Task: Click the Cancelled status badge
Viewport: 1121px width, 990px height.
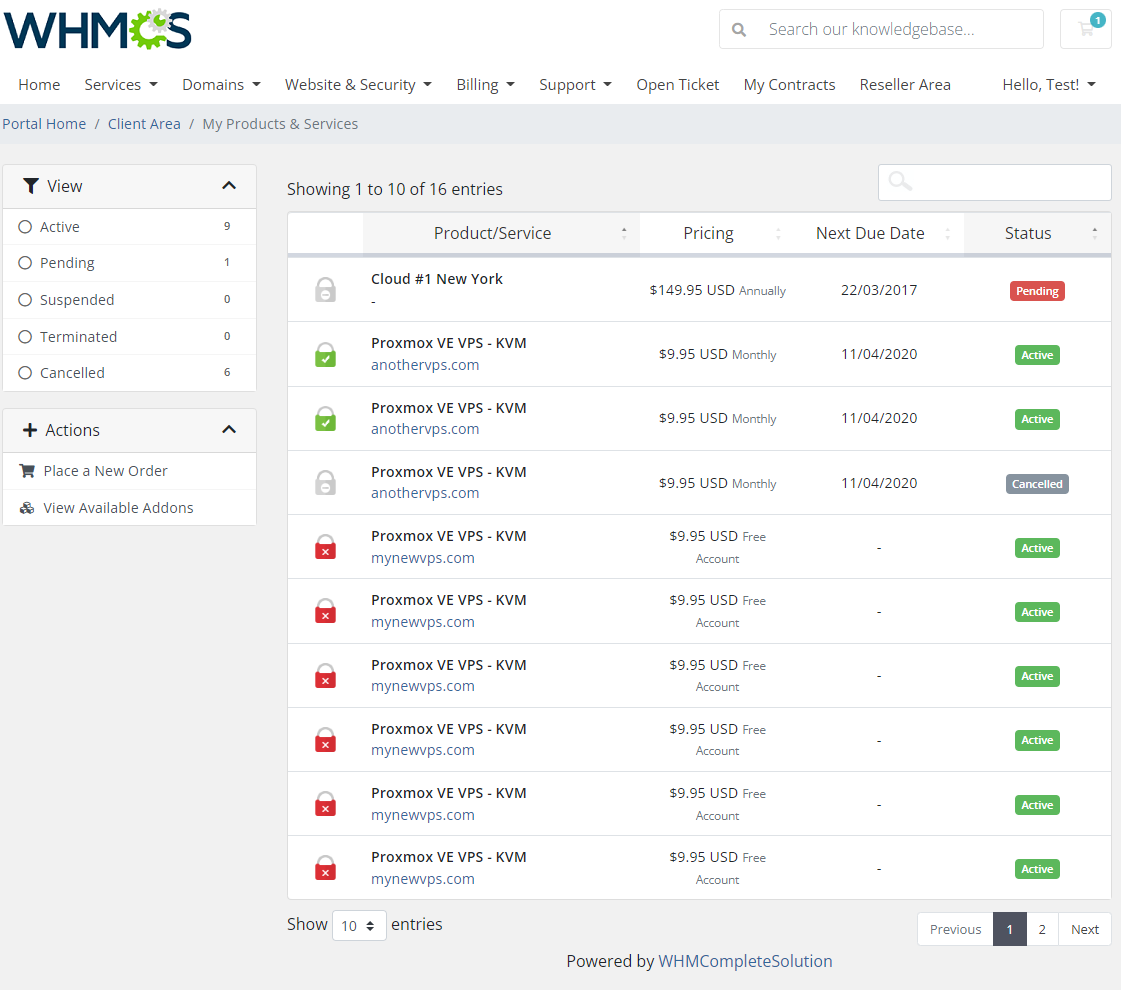Action: pyautogui.click(x=1037, y=484)
